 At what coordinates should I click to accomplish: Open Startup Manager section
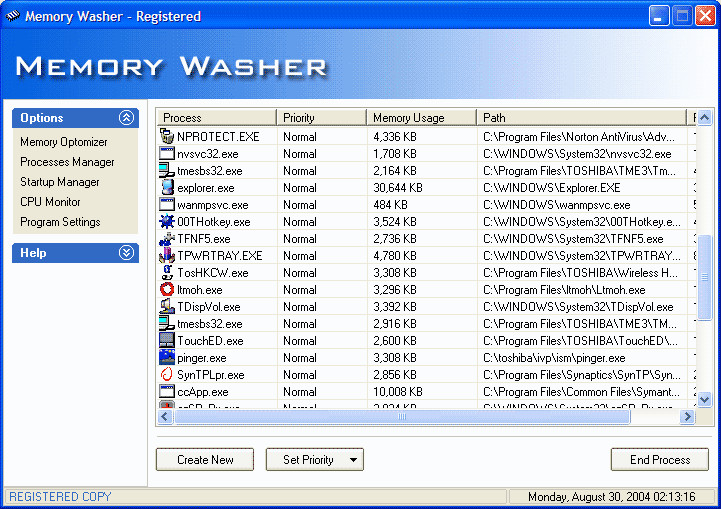(x=60, y=182)
